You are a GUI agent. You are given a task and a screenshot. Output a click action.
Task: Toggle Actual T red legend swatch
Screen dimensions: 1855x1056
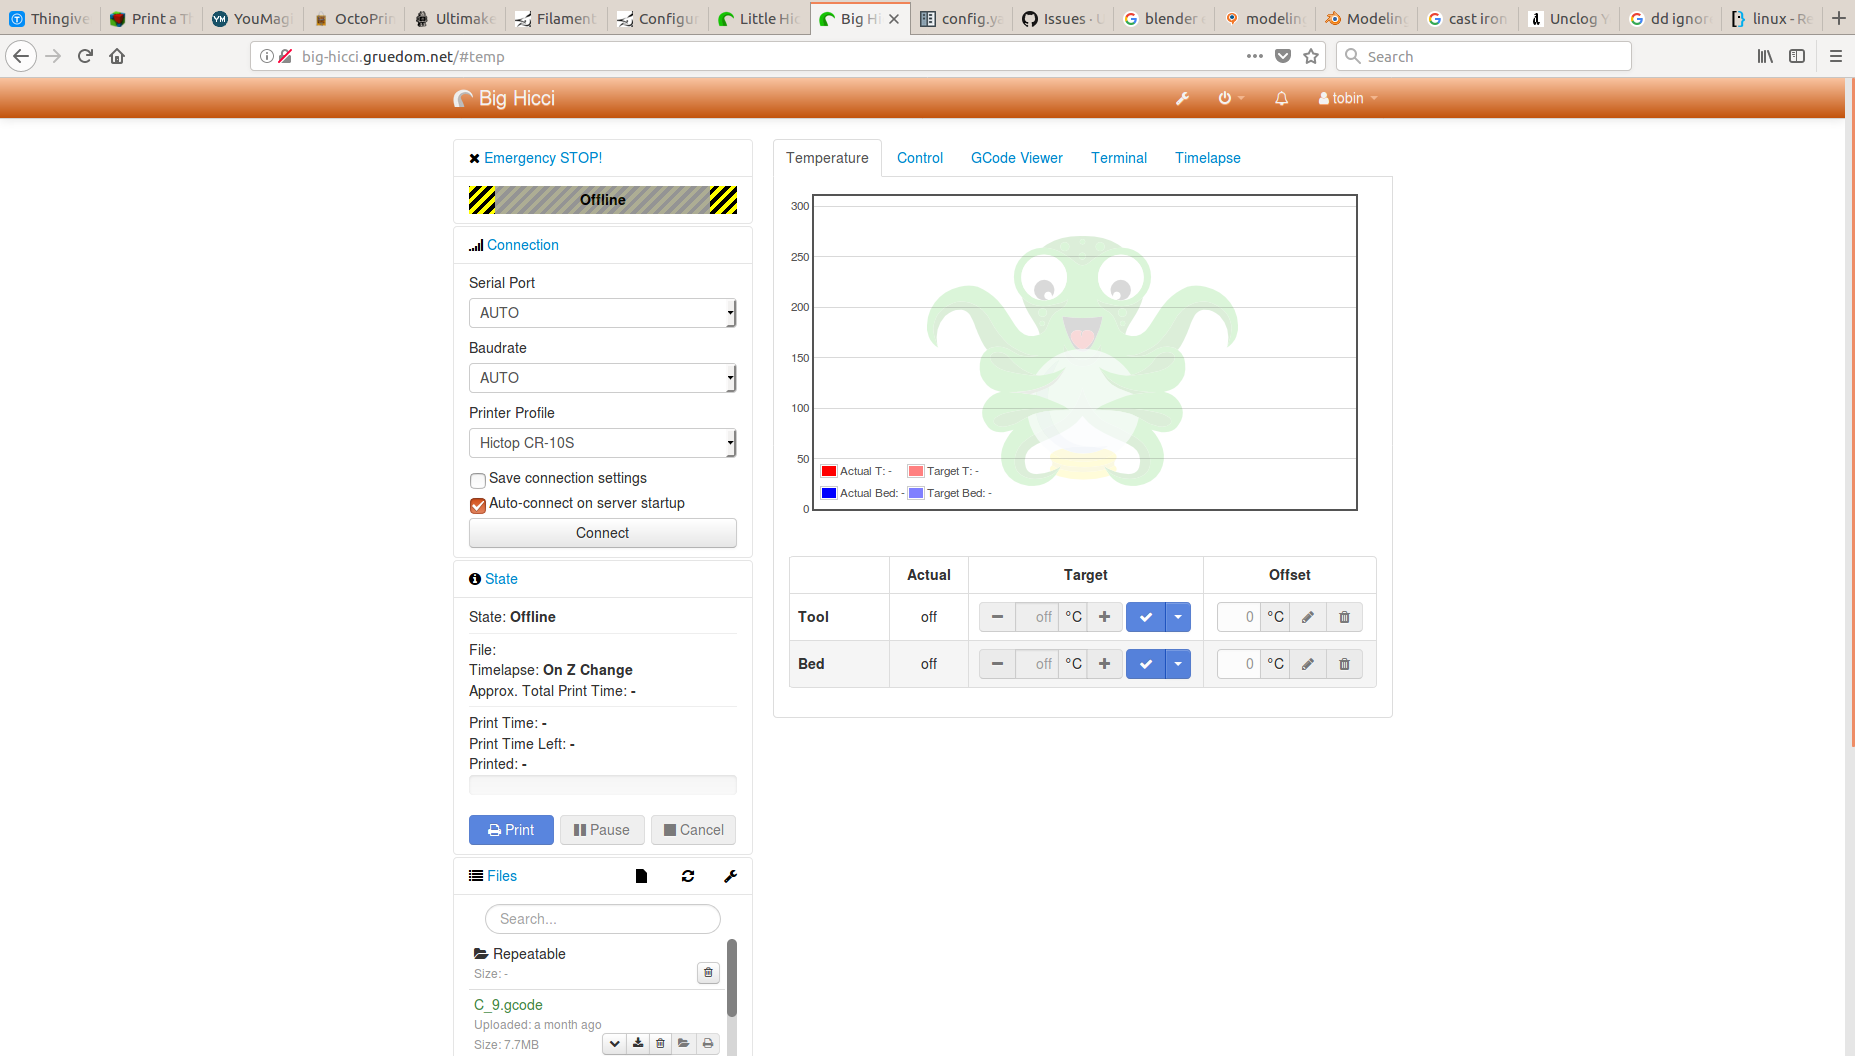click(828, 471)
